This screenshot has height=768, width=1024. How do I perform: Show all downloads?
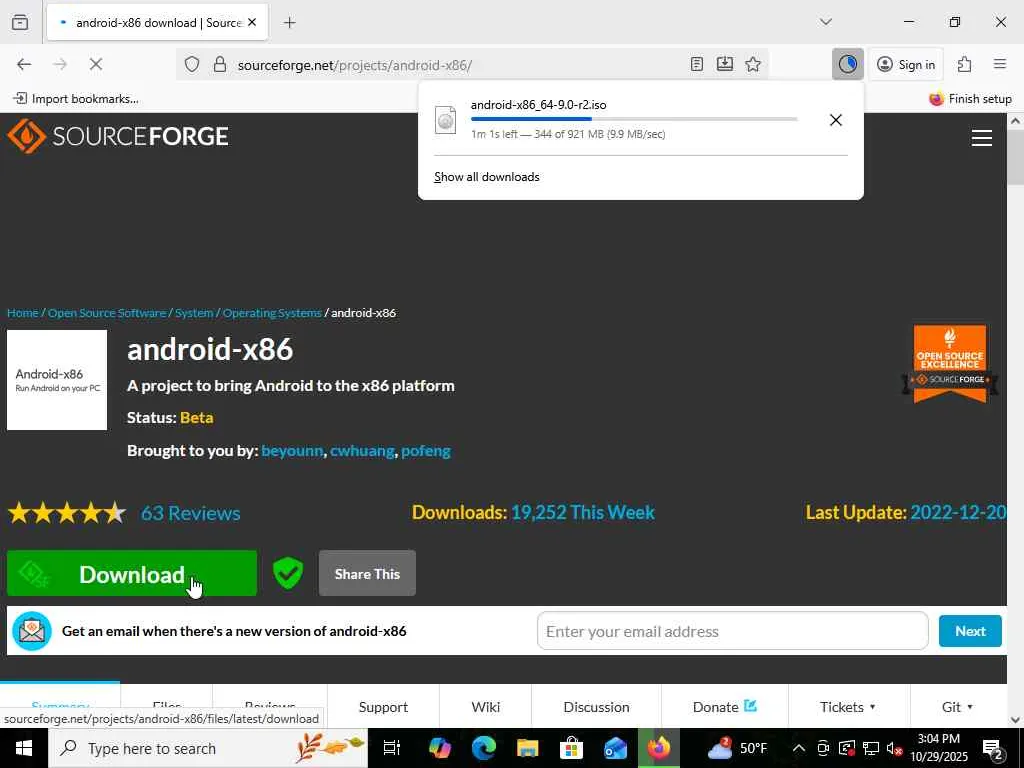click(x=487, y=177)
